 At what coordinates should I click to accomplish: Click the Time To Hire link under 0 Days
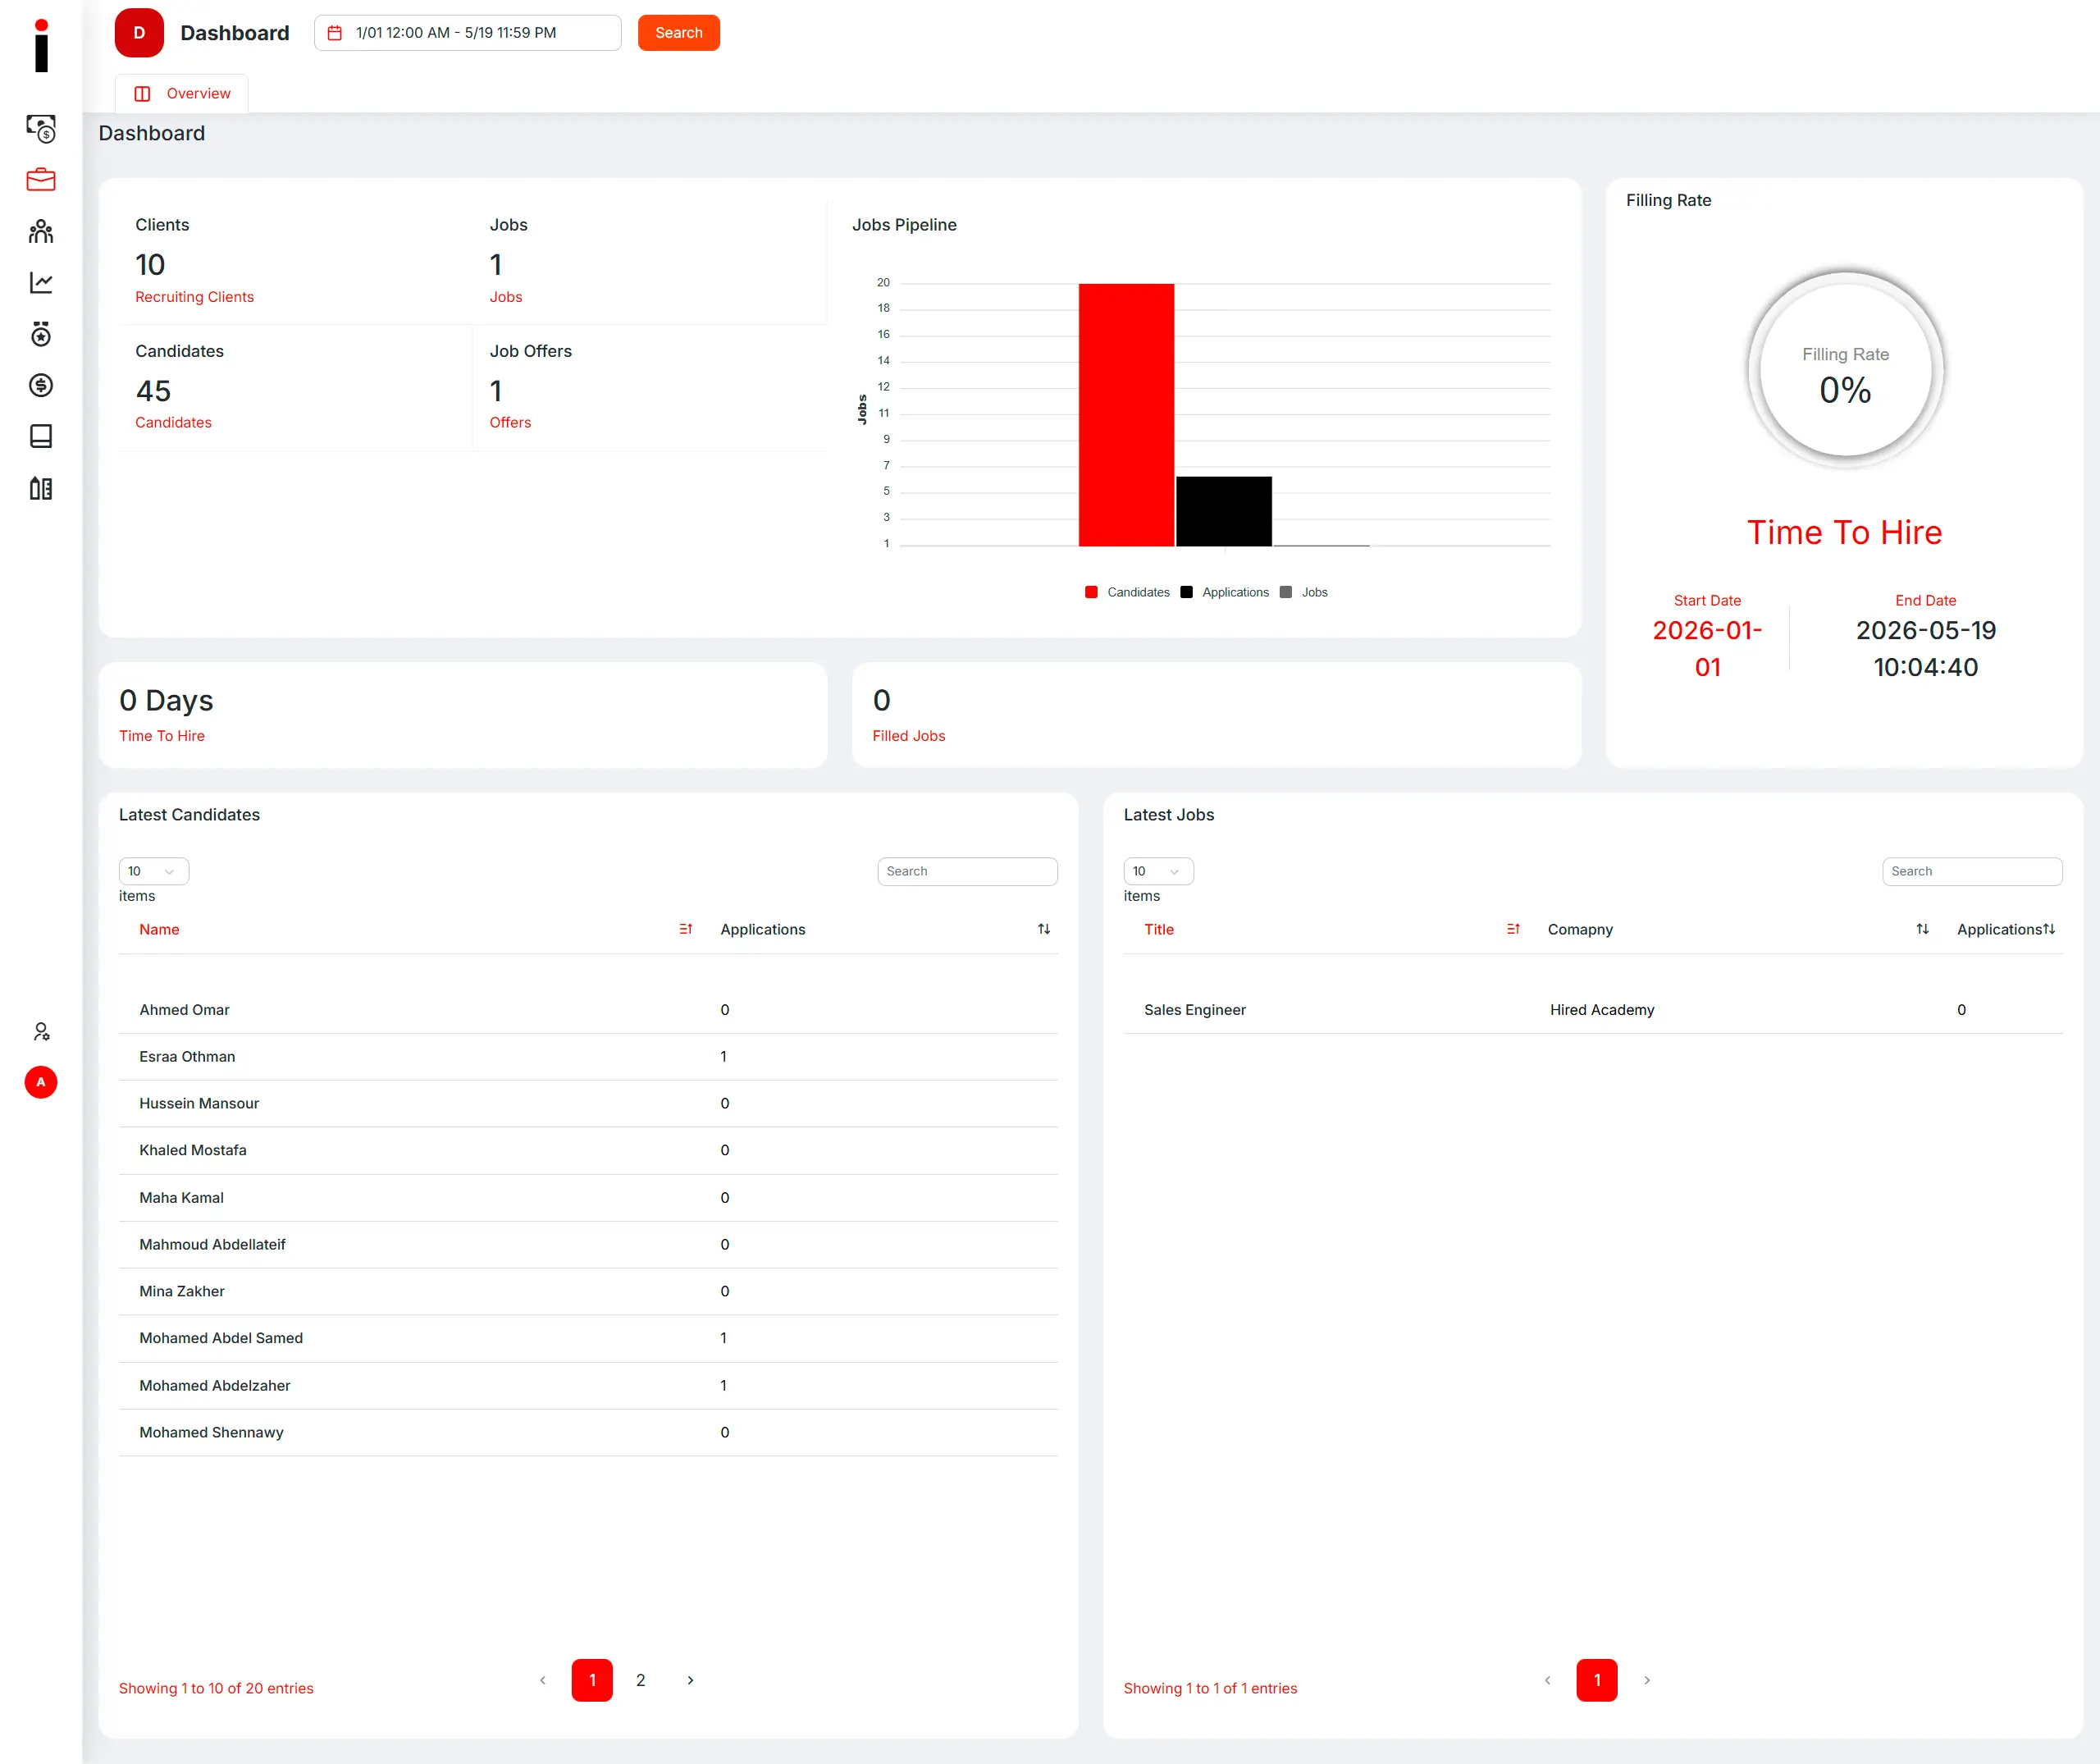click(x=162, y=735)
